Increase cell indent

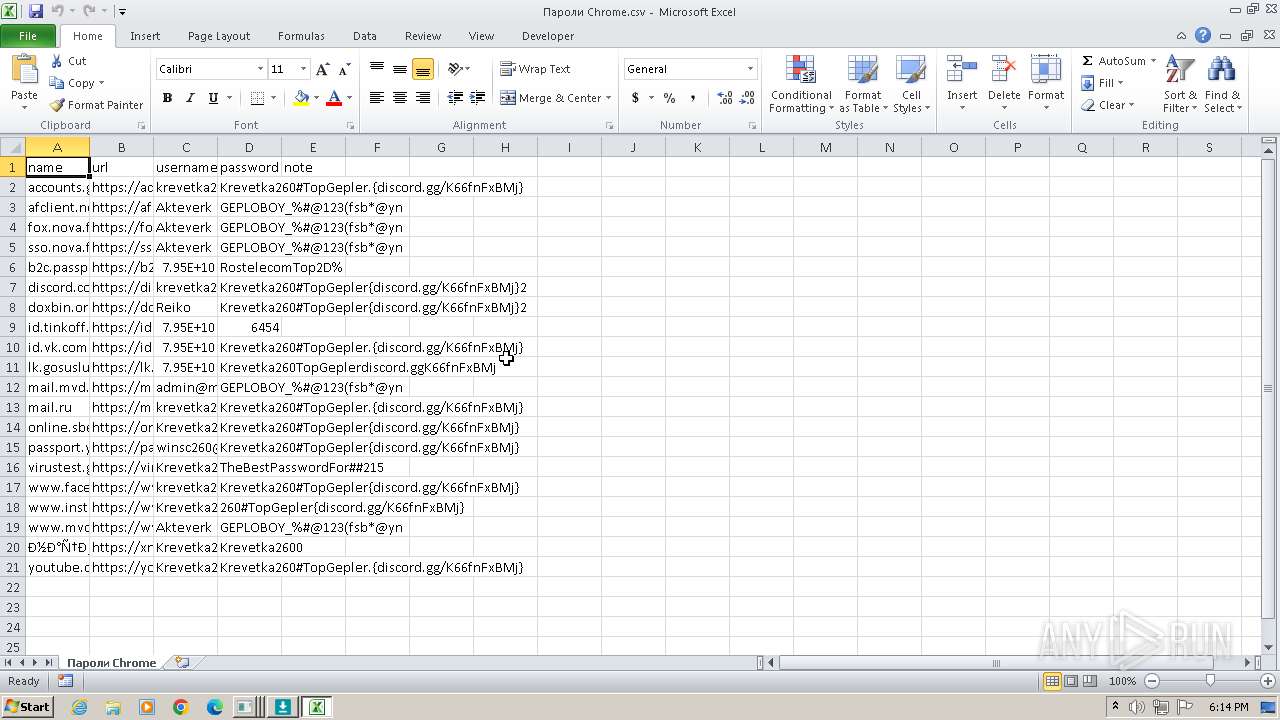click(478, 98)
